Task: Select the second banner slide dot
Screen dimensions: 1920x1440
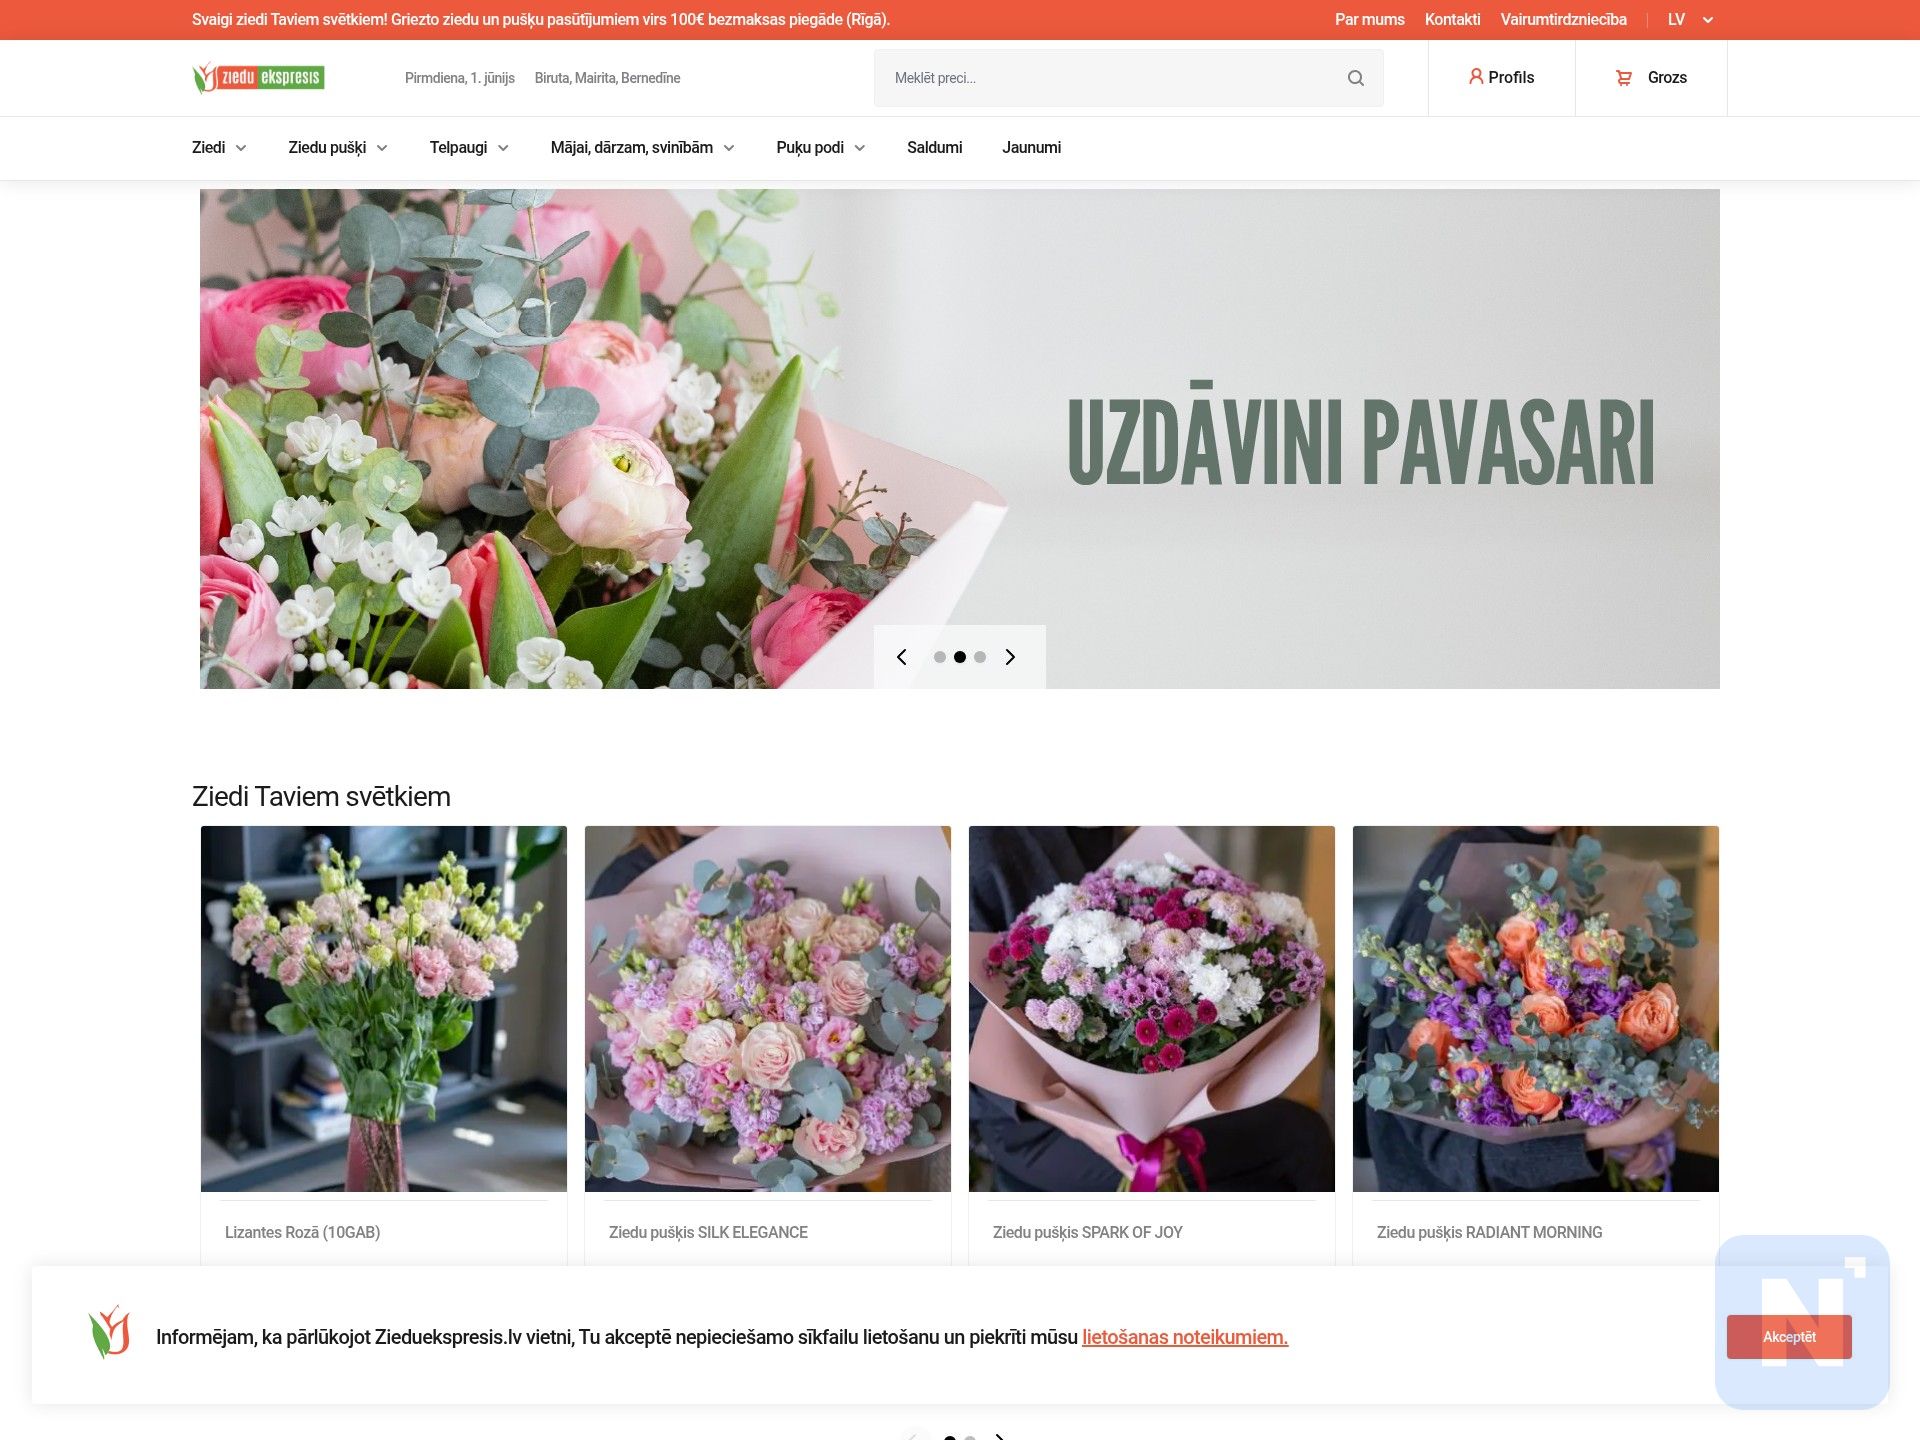Action: point(960,657)
